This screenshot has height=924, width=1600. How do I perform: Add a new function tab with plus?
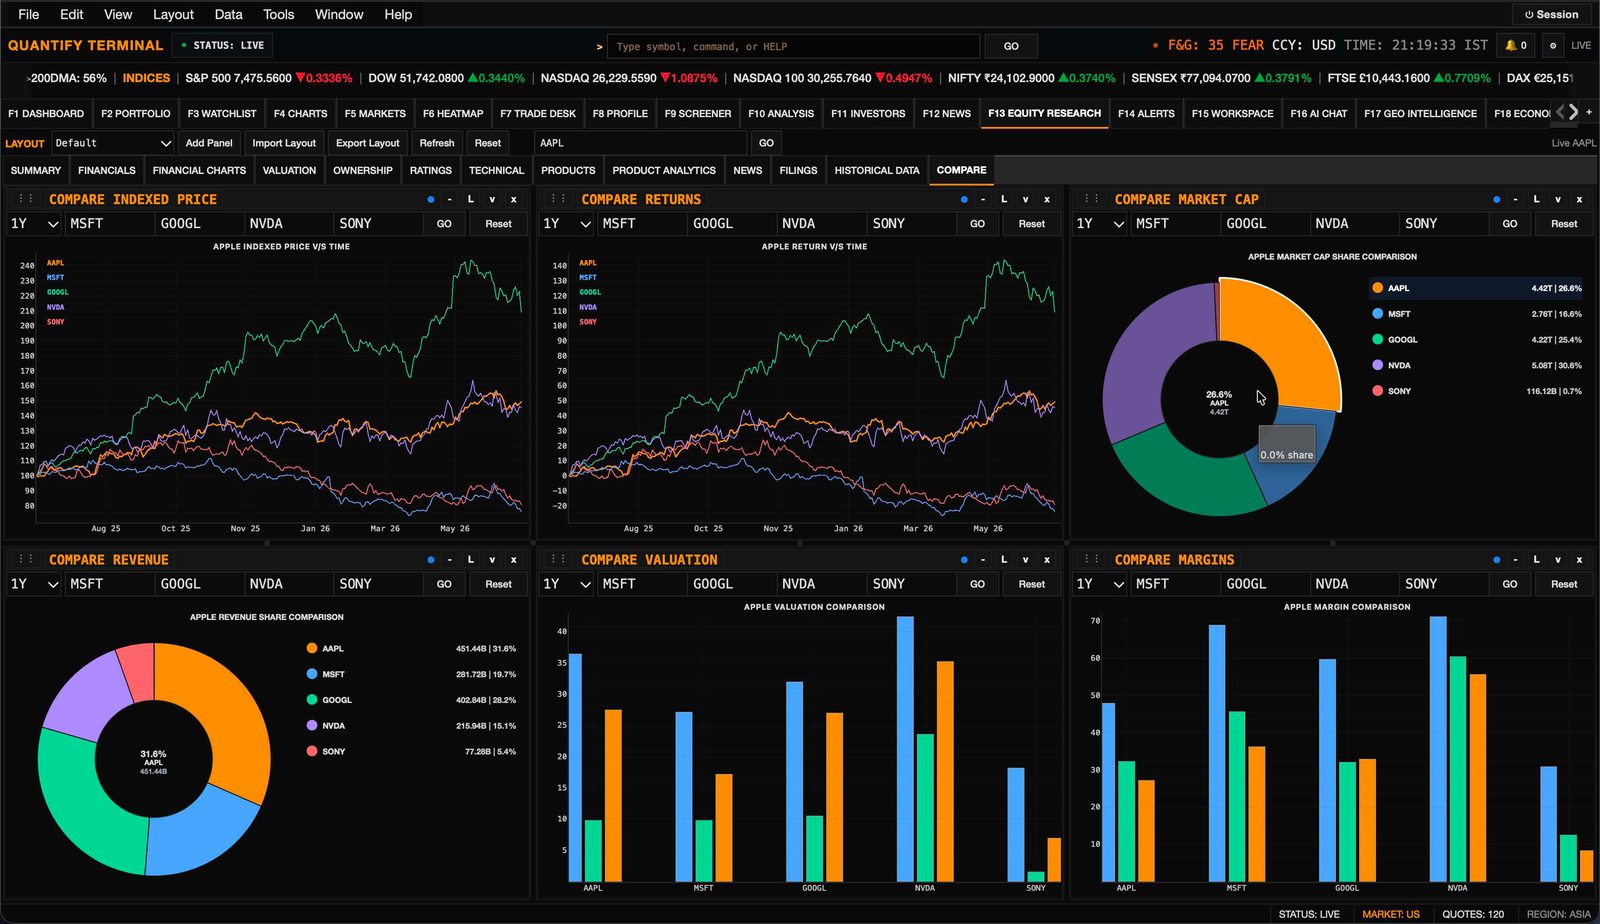1589,112
